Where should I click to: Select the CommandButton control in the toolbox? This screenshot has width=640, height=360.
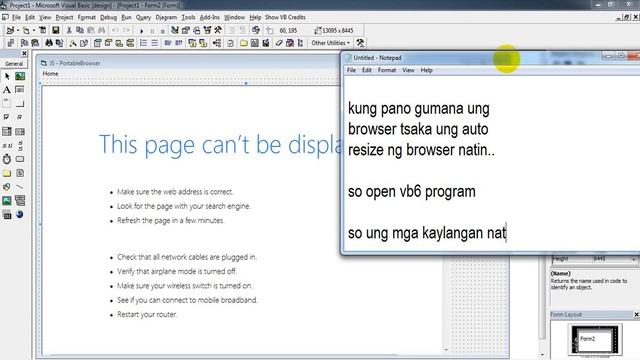(x=20, y=104)
